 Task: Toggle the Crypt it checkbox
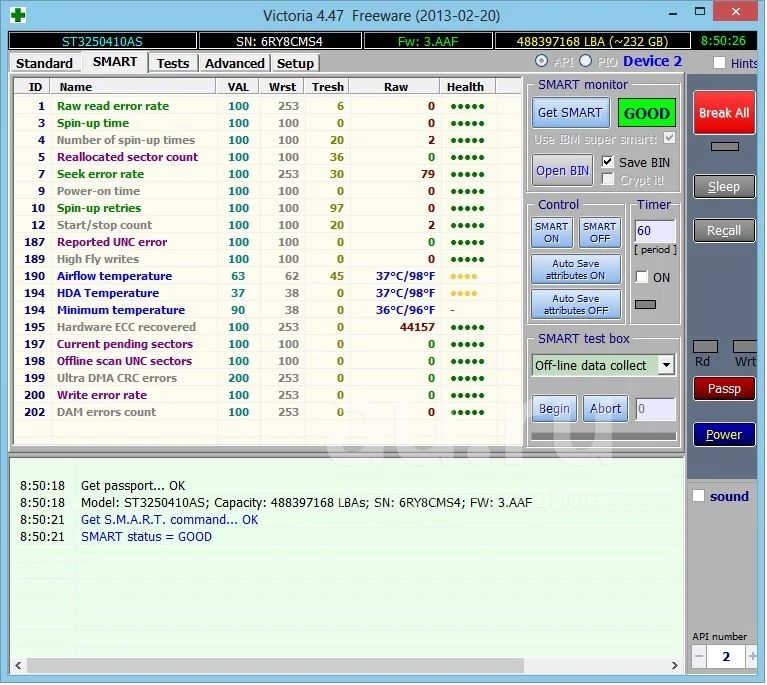(x=607, y=180)
